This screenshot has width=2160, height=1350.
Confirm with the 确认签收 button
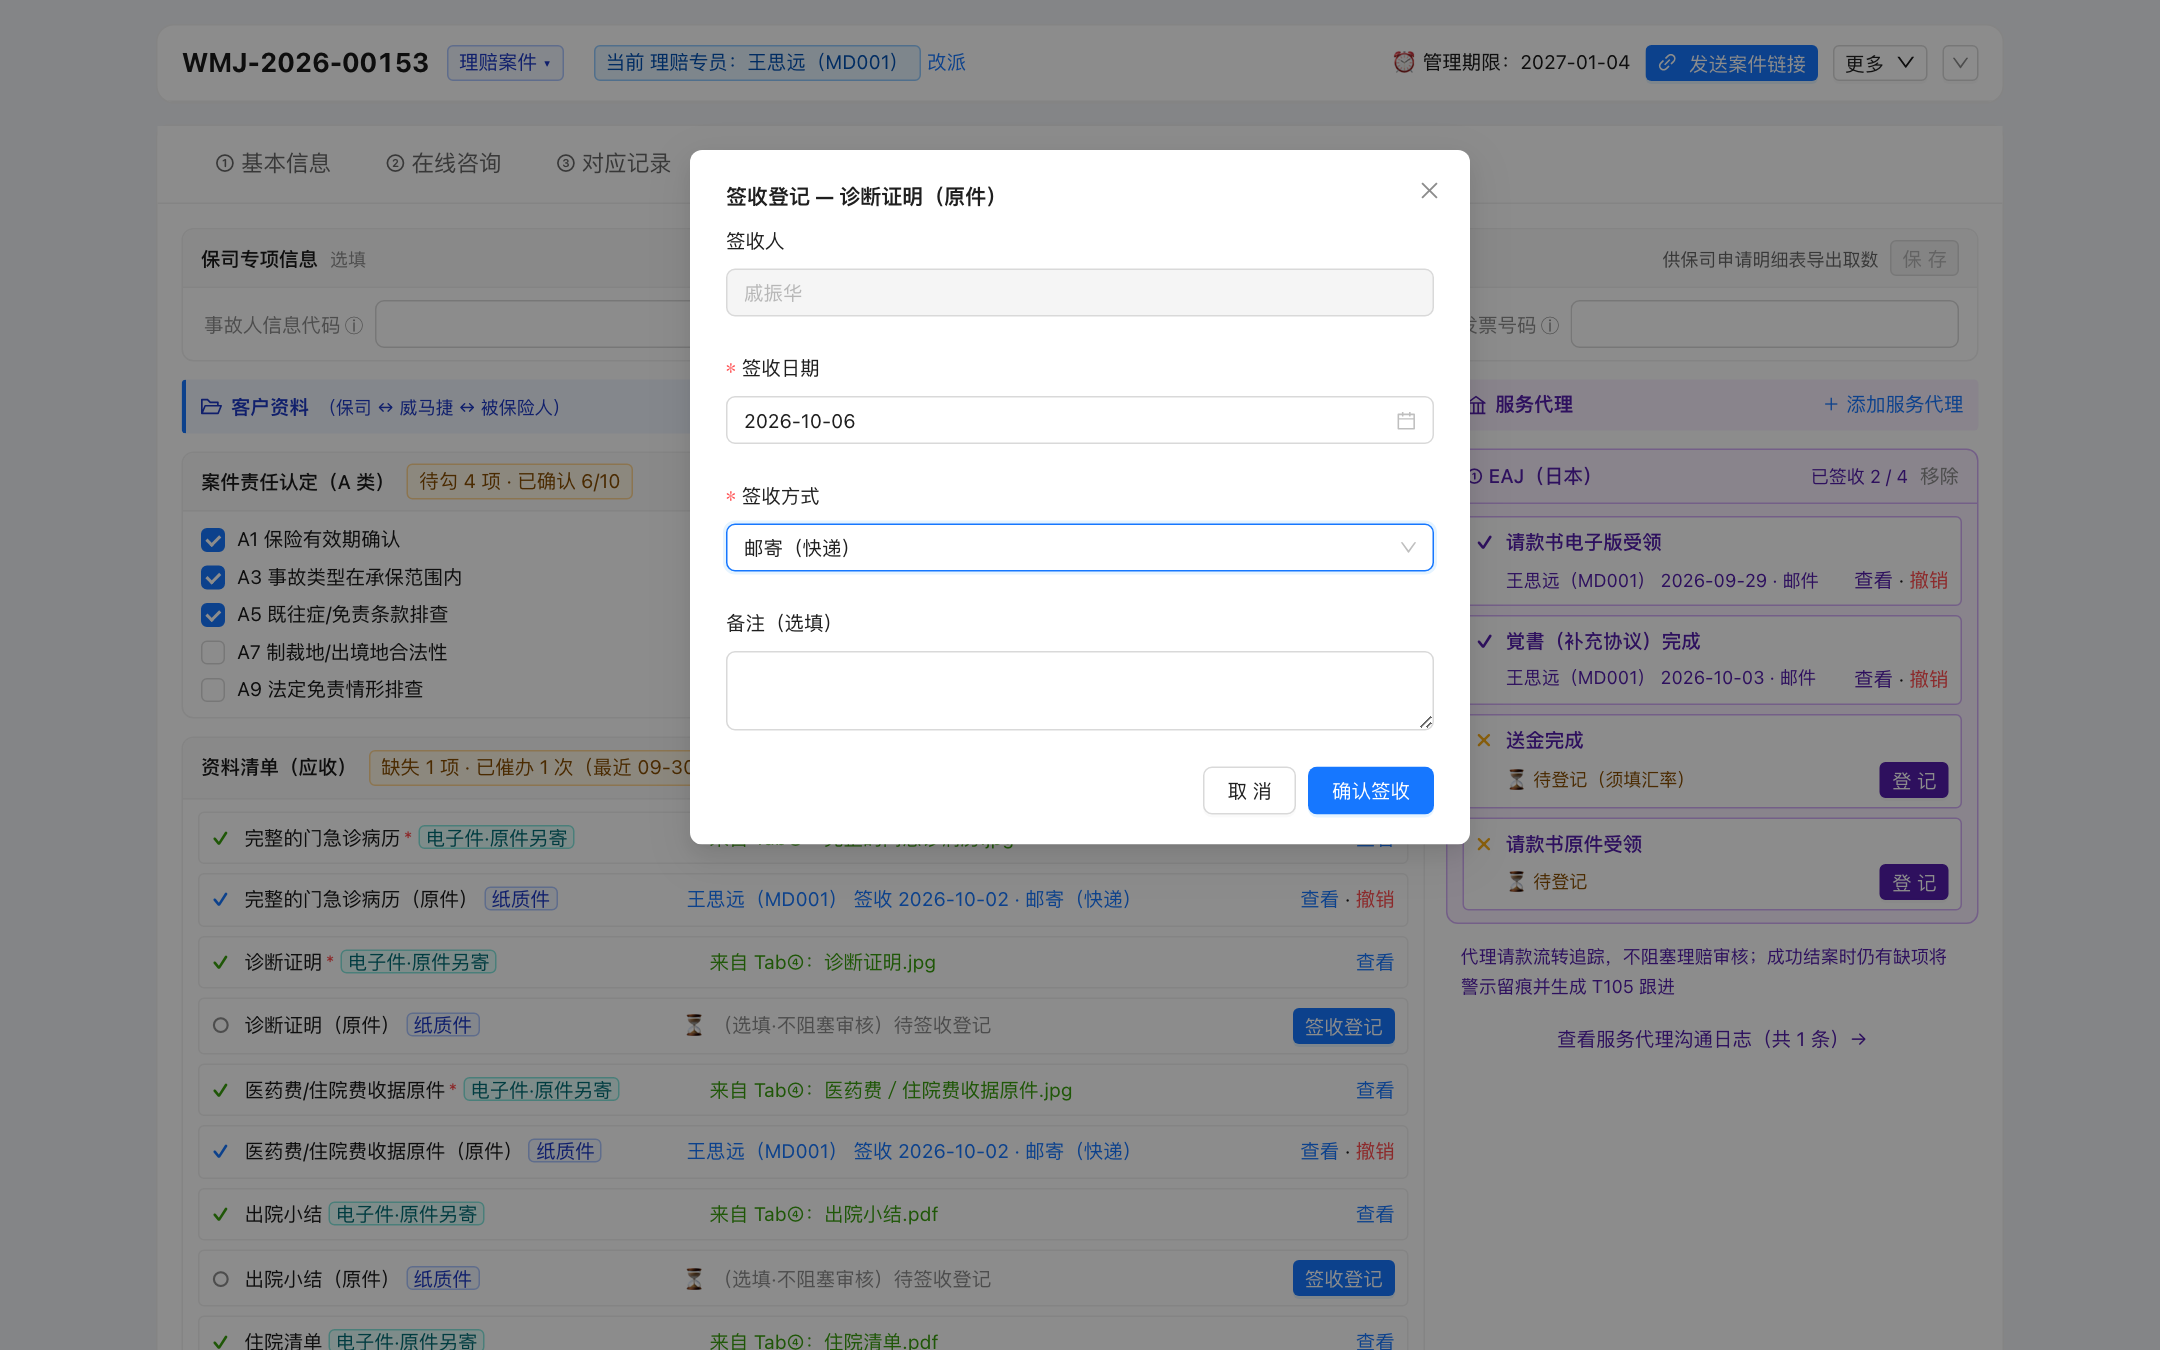(1370, 790)
